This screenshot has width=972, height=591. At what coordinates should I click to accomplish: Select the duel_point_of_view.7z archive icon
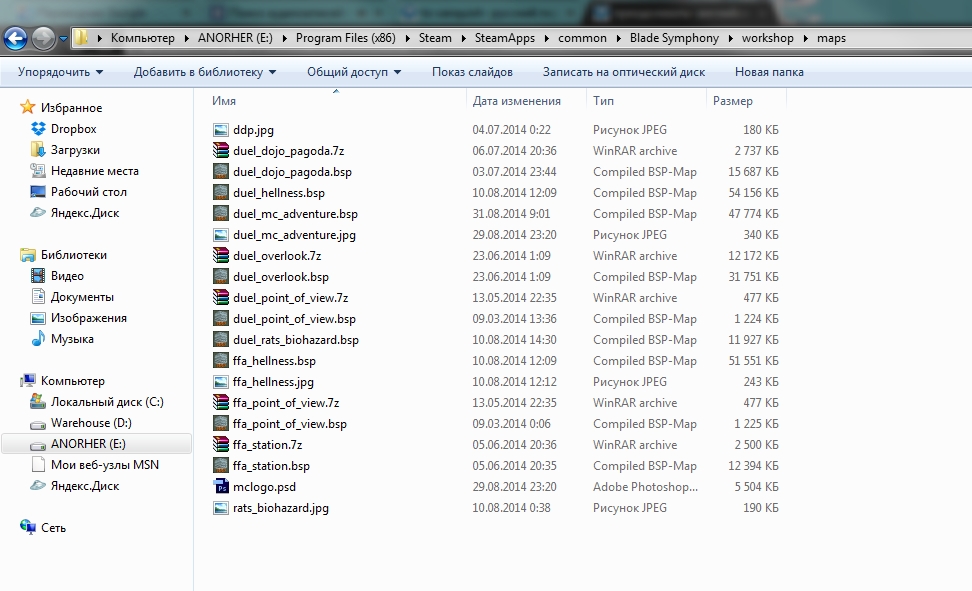(221, 298)
